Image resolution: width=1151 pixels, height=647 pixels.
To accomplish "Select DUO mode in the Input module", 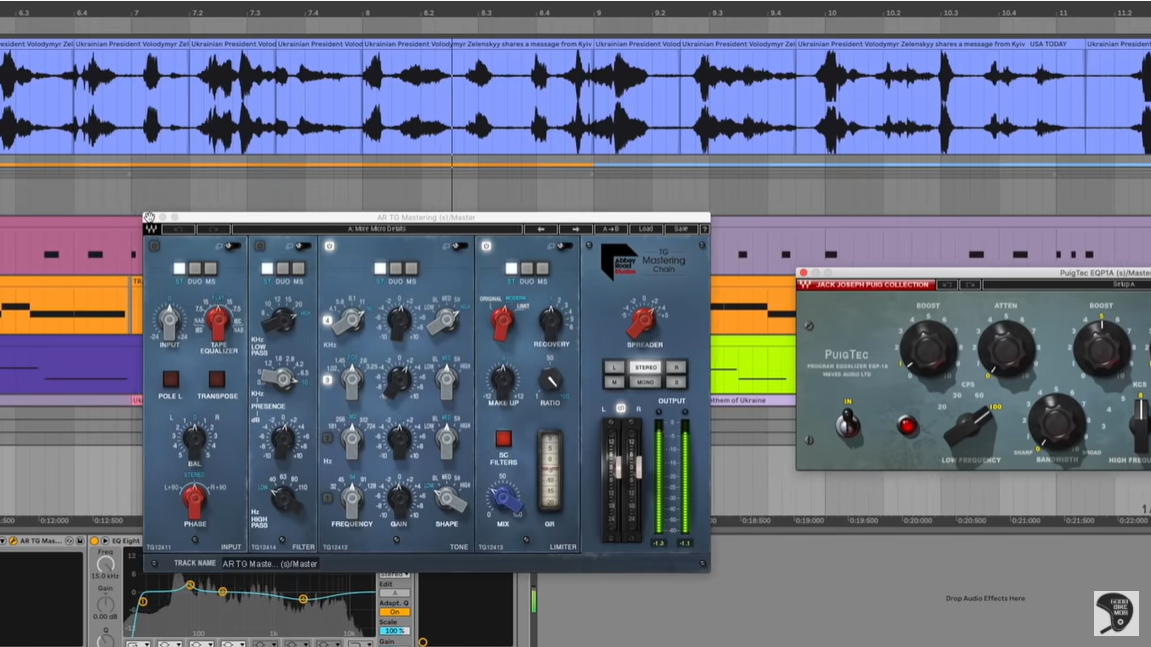I will (195, 269).
